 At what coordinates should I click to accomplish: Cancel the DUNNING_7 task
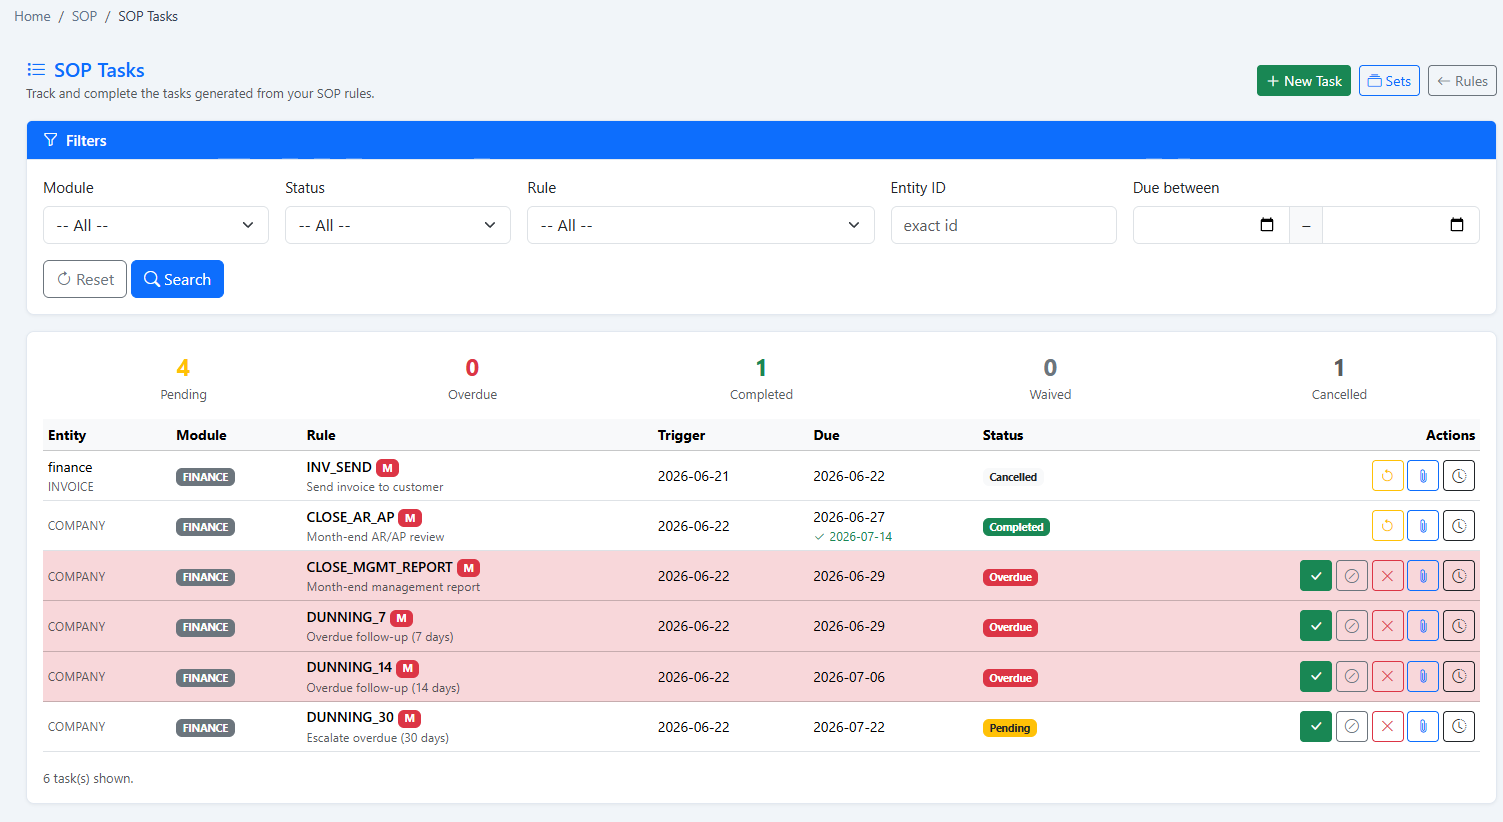tap(1387, 626)
